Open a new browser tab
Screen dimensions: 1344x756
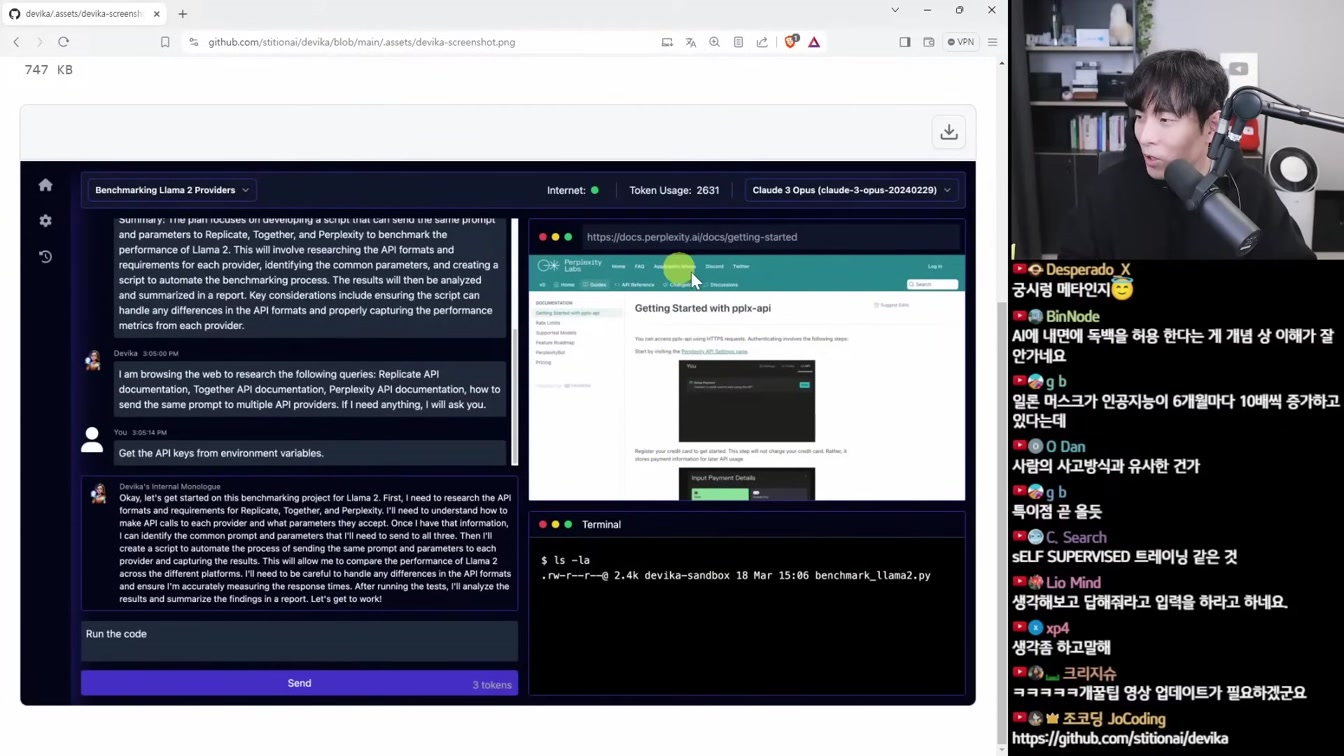182,14
